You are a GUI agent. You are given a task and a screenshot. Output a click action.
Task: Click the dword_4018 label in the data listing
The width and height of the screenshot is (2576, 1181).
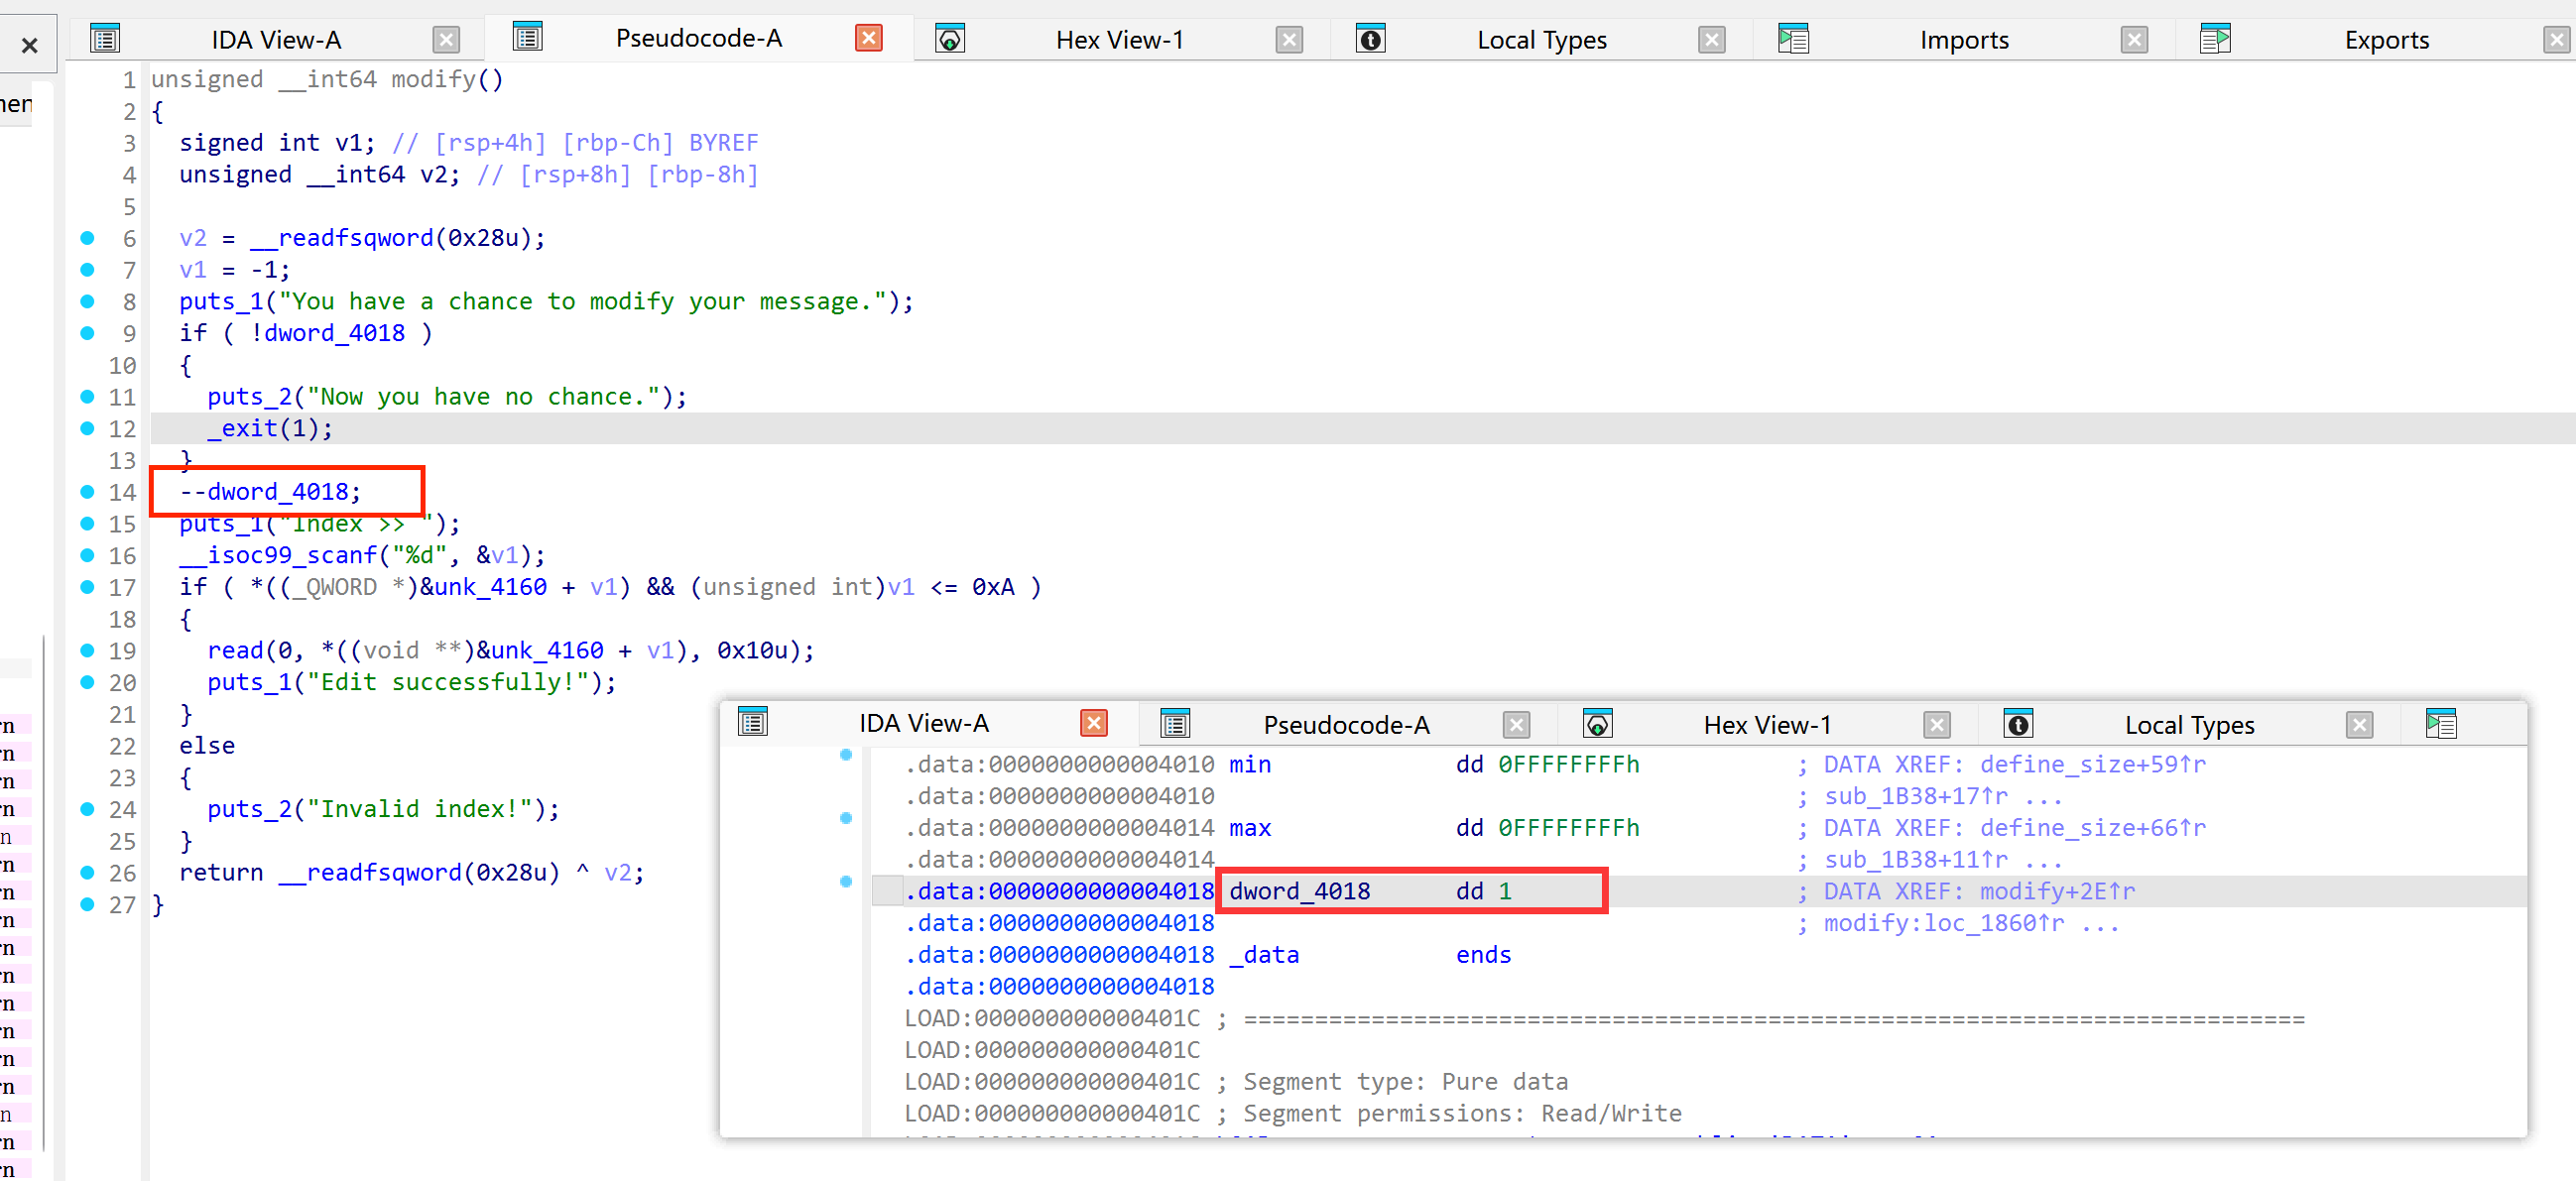pos(1300,891)
